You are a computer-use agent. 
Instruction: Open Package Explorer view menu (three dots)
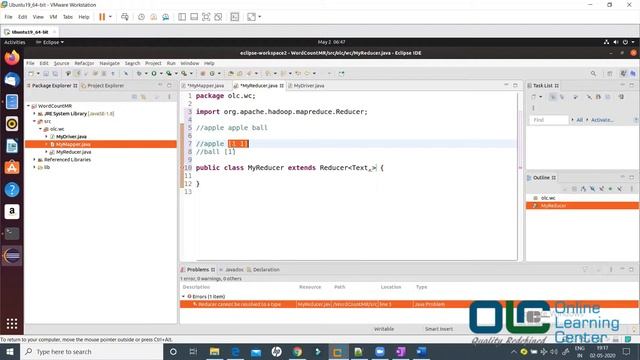(169, 97)
